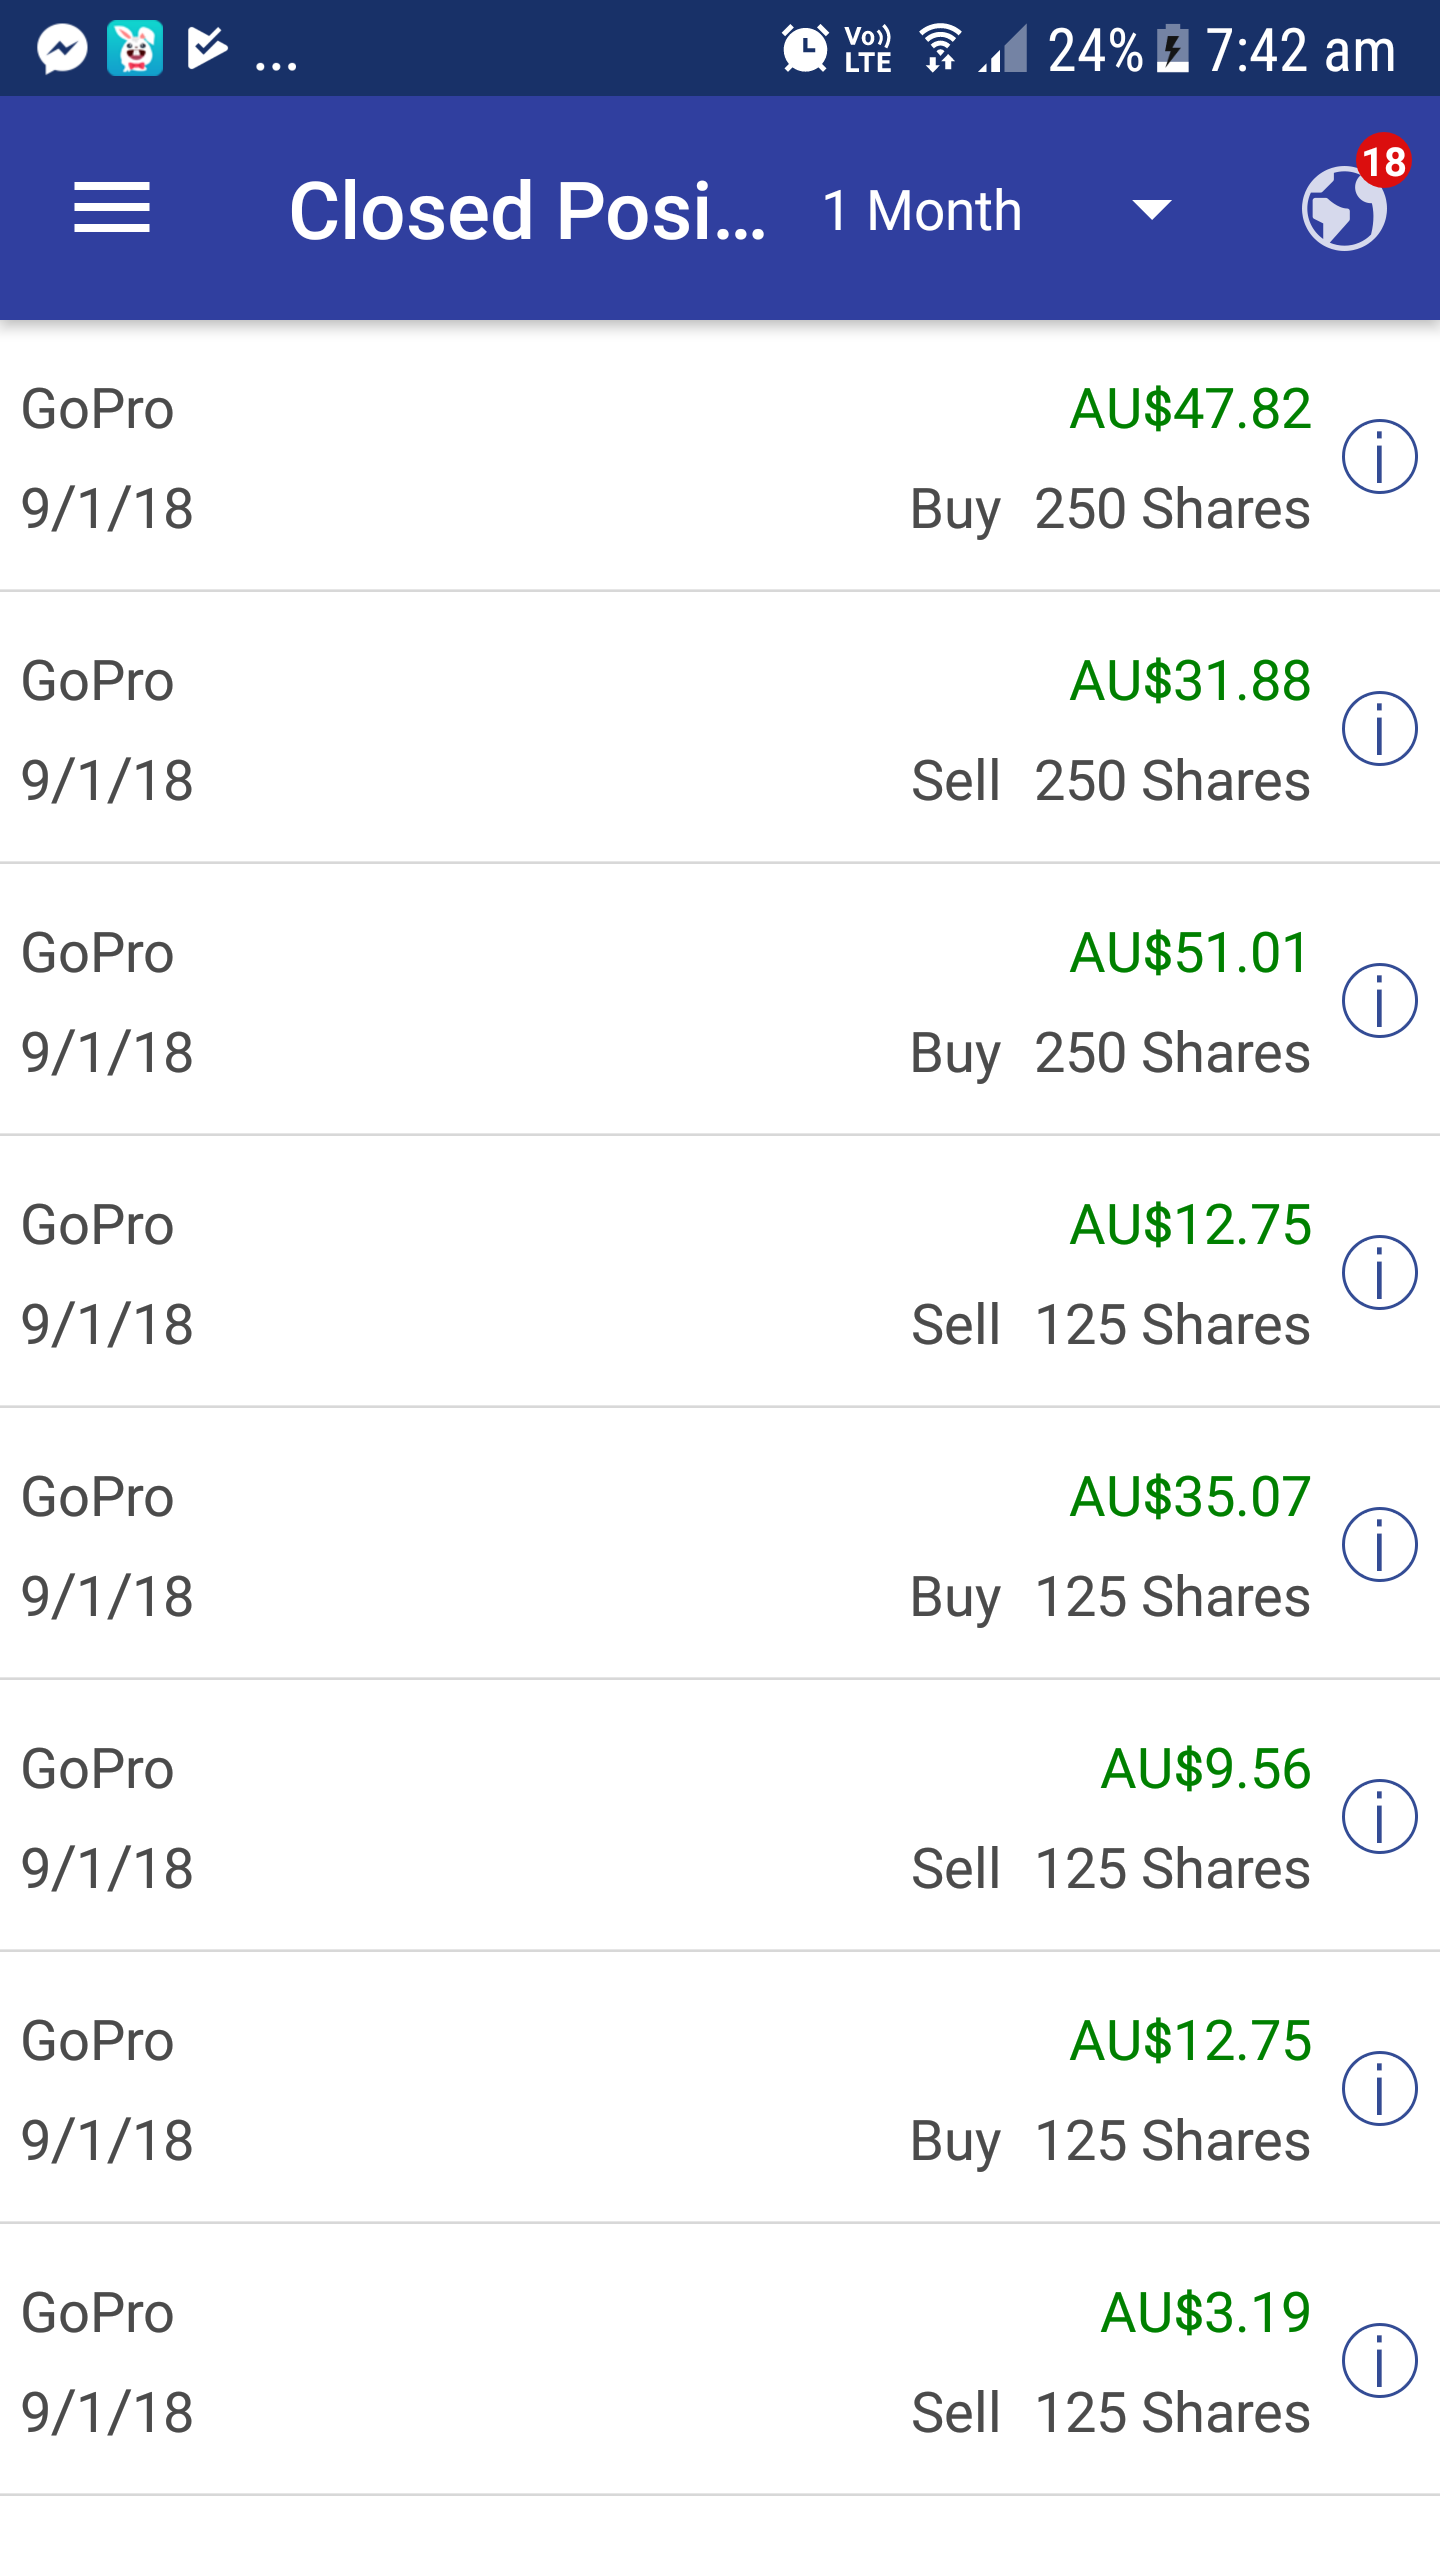Select the GoPro Buy 250 Shares AU$47.82 row

click(600, 458)
